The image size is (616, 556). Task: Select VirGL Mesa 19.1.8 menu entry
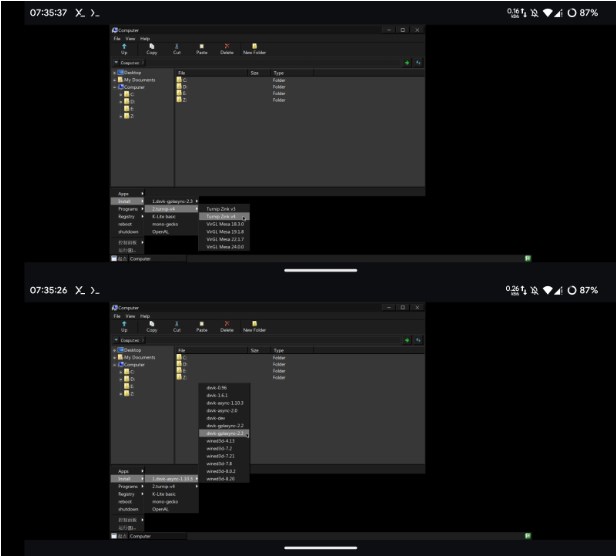[225, 231]
